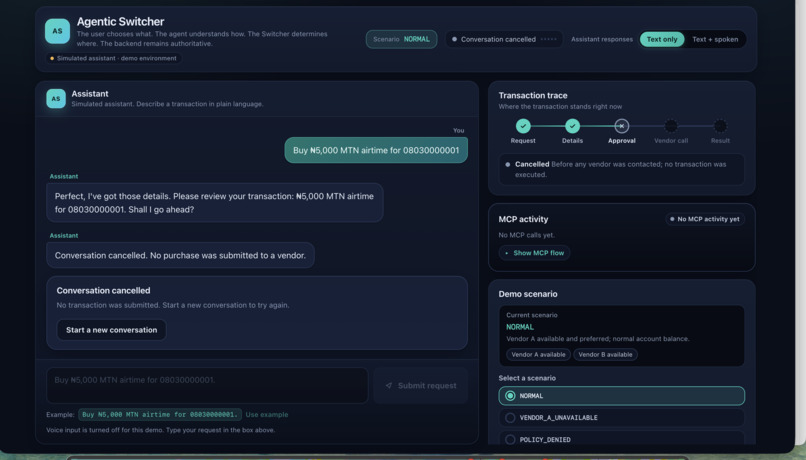806x460 pixels.
Task: Select VENDOR_A_UNAVAILABLE scenario
Action: click(621, 418)
